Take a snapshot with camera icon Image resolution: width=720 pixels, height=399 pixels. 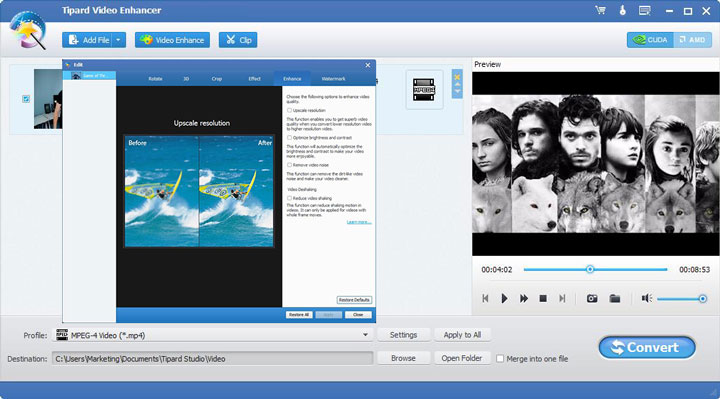[x=592, y=299]
